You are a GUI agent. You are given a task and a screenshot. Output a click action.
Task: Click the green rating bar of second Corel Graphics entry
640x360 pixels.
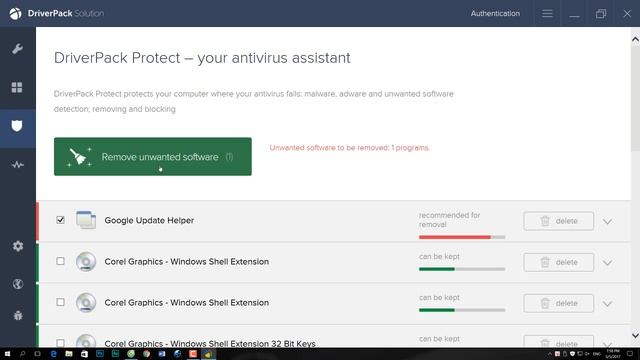(462, 310)
